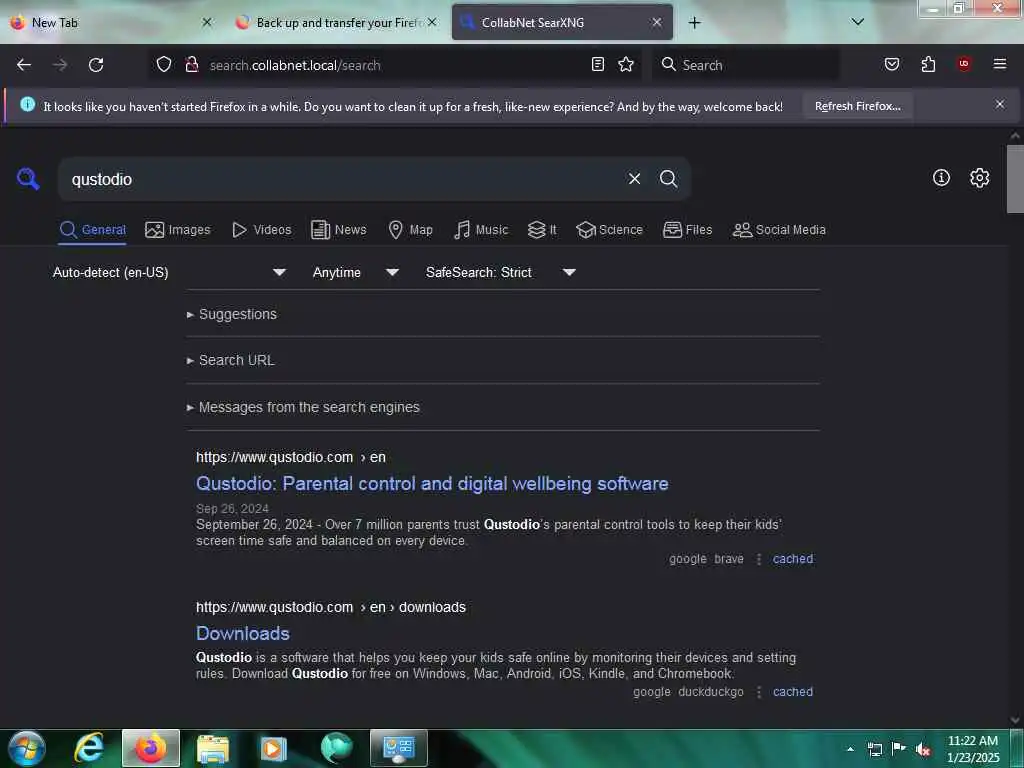
Task: Open the Firefox application menu
Action: click(1000, 64)
